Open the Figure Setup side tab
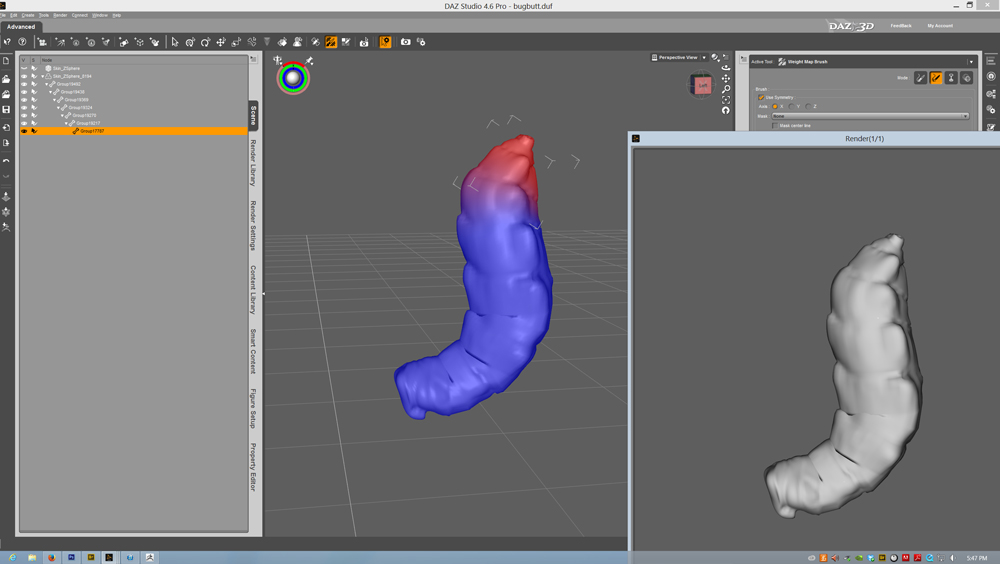Viewport: 1000px width, 564px height. (253, 408)
